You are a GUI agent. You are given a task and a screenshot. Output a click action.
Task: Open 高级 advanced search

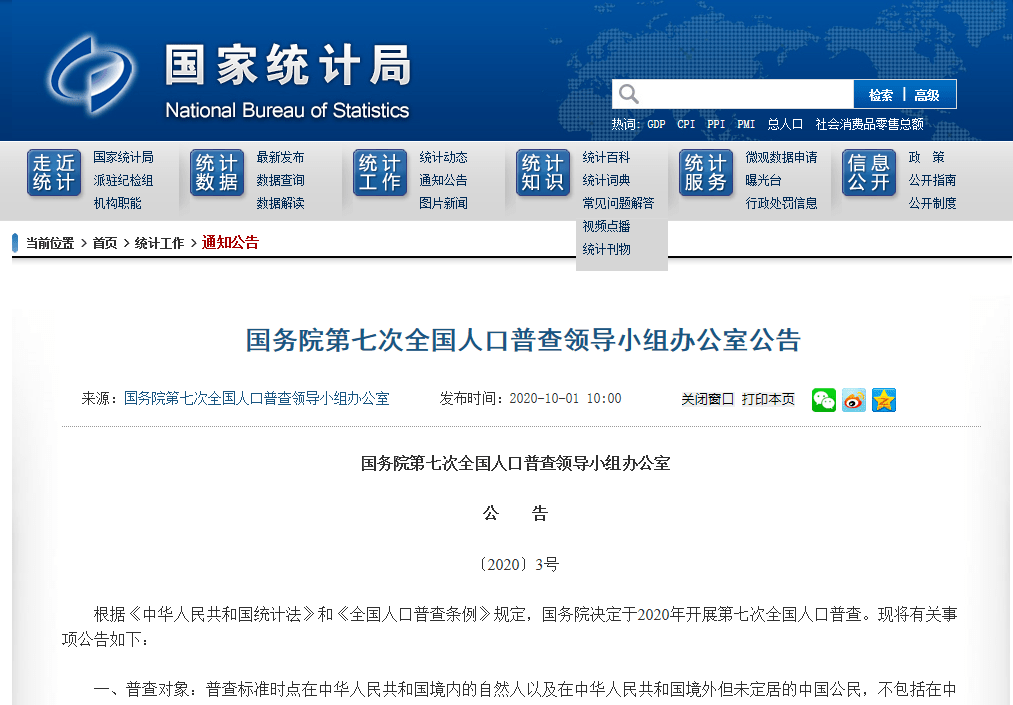(926, 95)
